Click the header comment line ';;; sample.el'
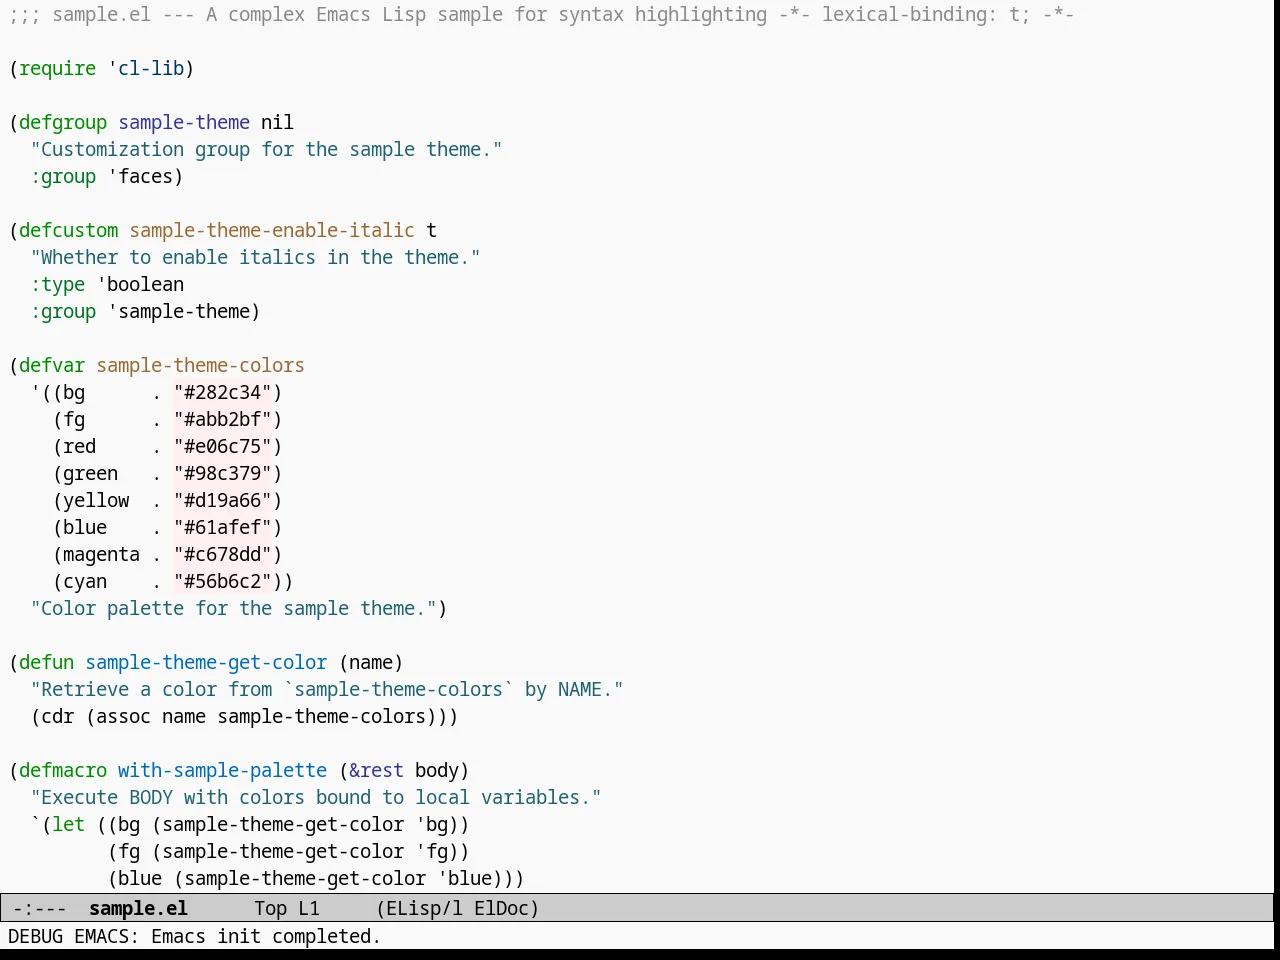This screenshot has width=1280, height=960. pyautogui.click(x=541, y=14)
